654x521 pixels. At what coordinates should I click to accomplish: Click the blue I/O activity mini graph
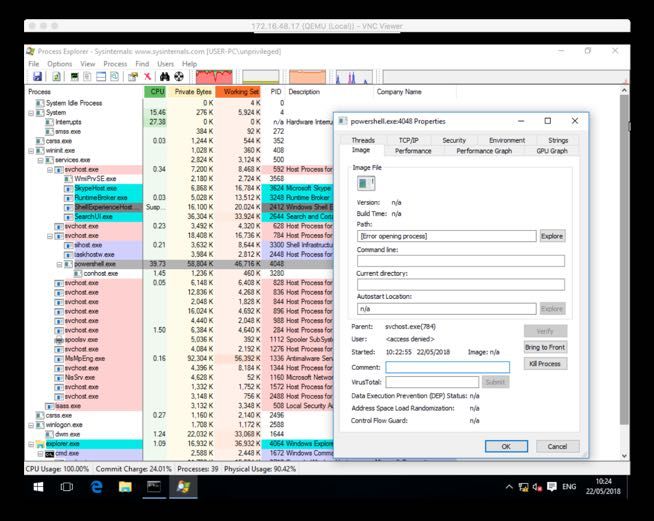354,77
